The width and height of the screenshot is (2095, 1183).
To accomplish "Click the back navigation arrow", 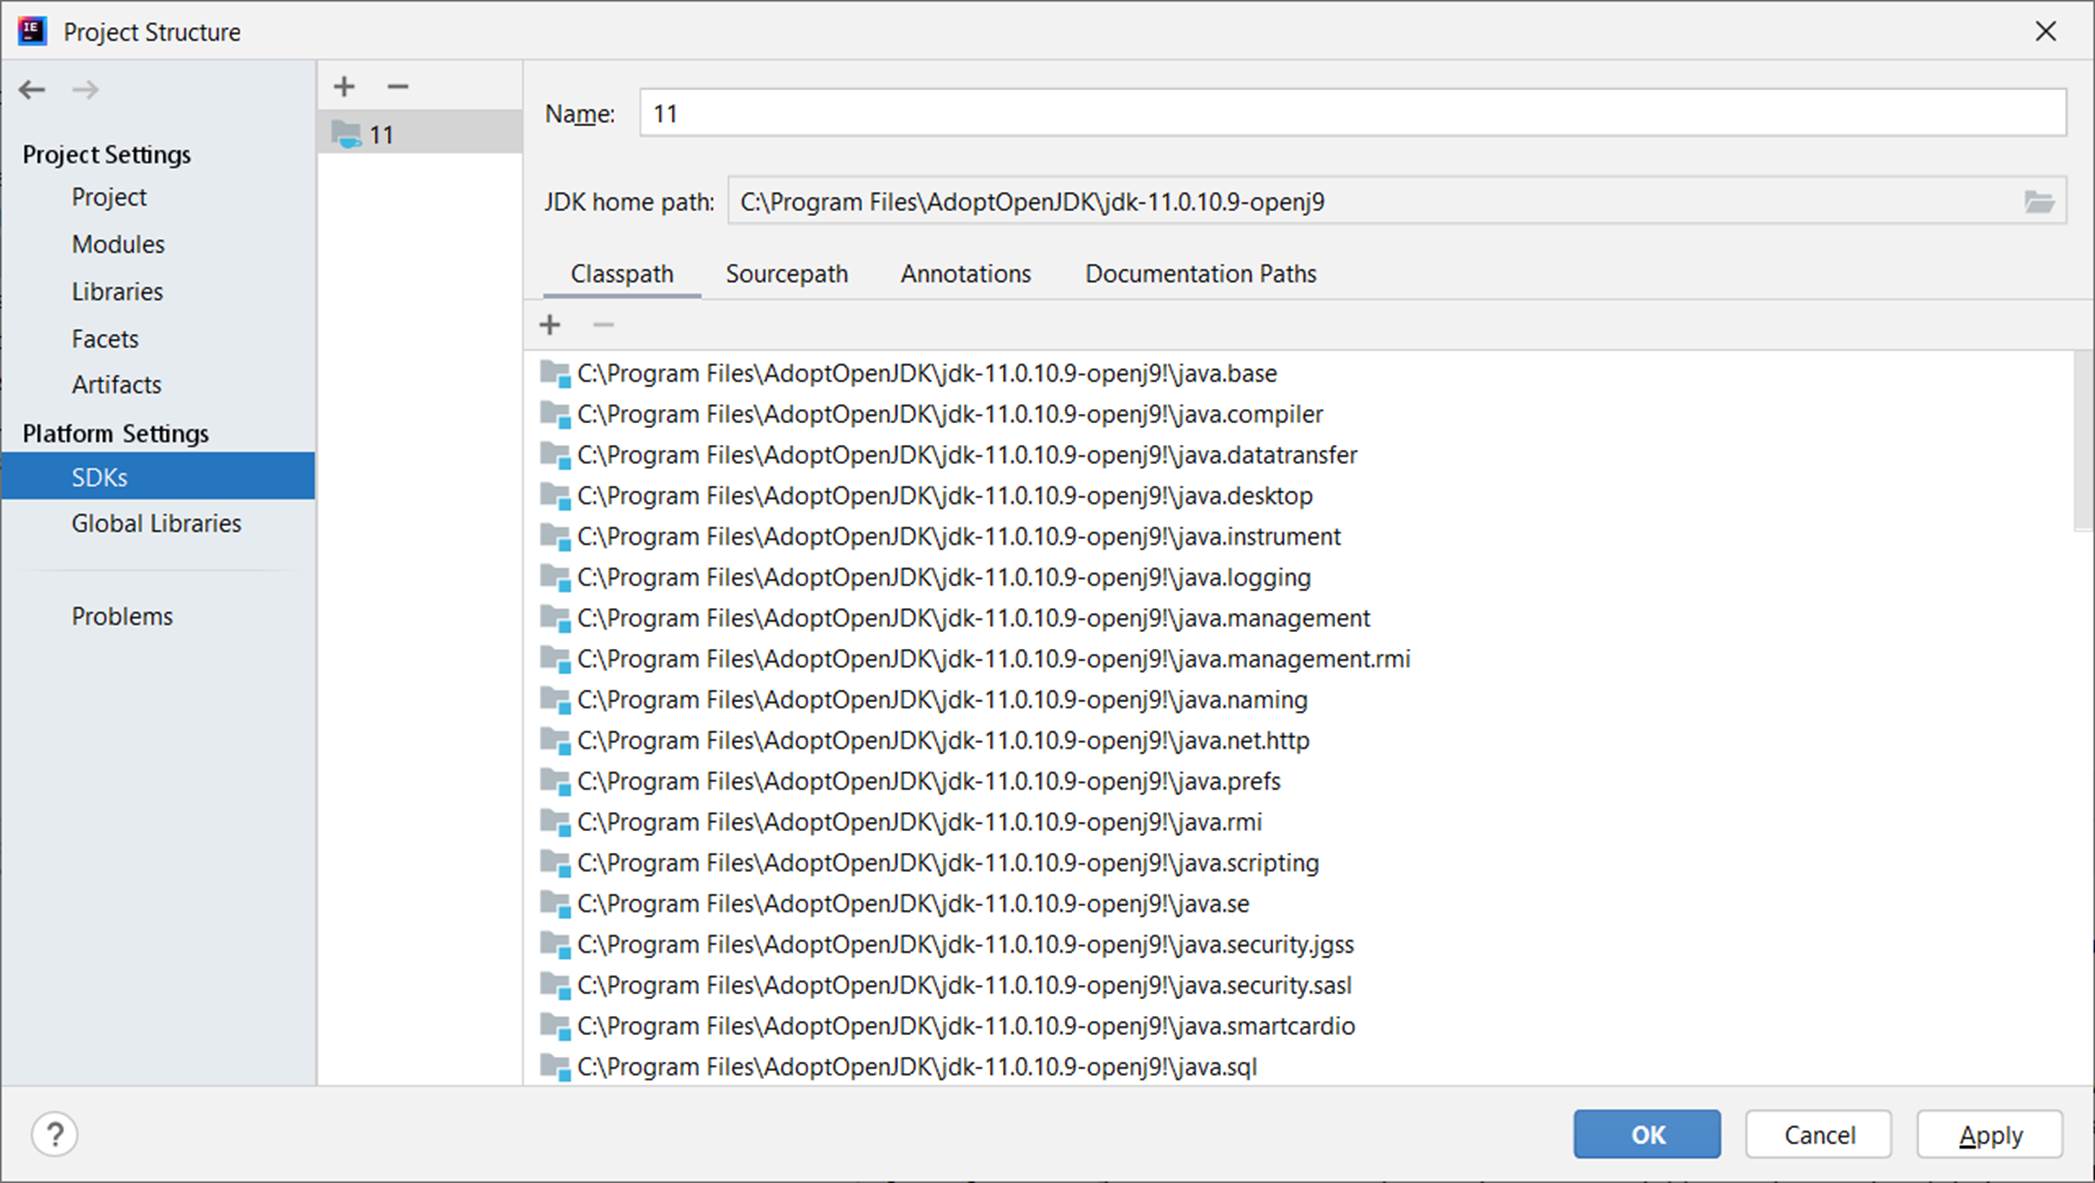I will coord(33,90).
